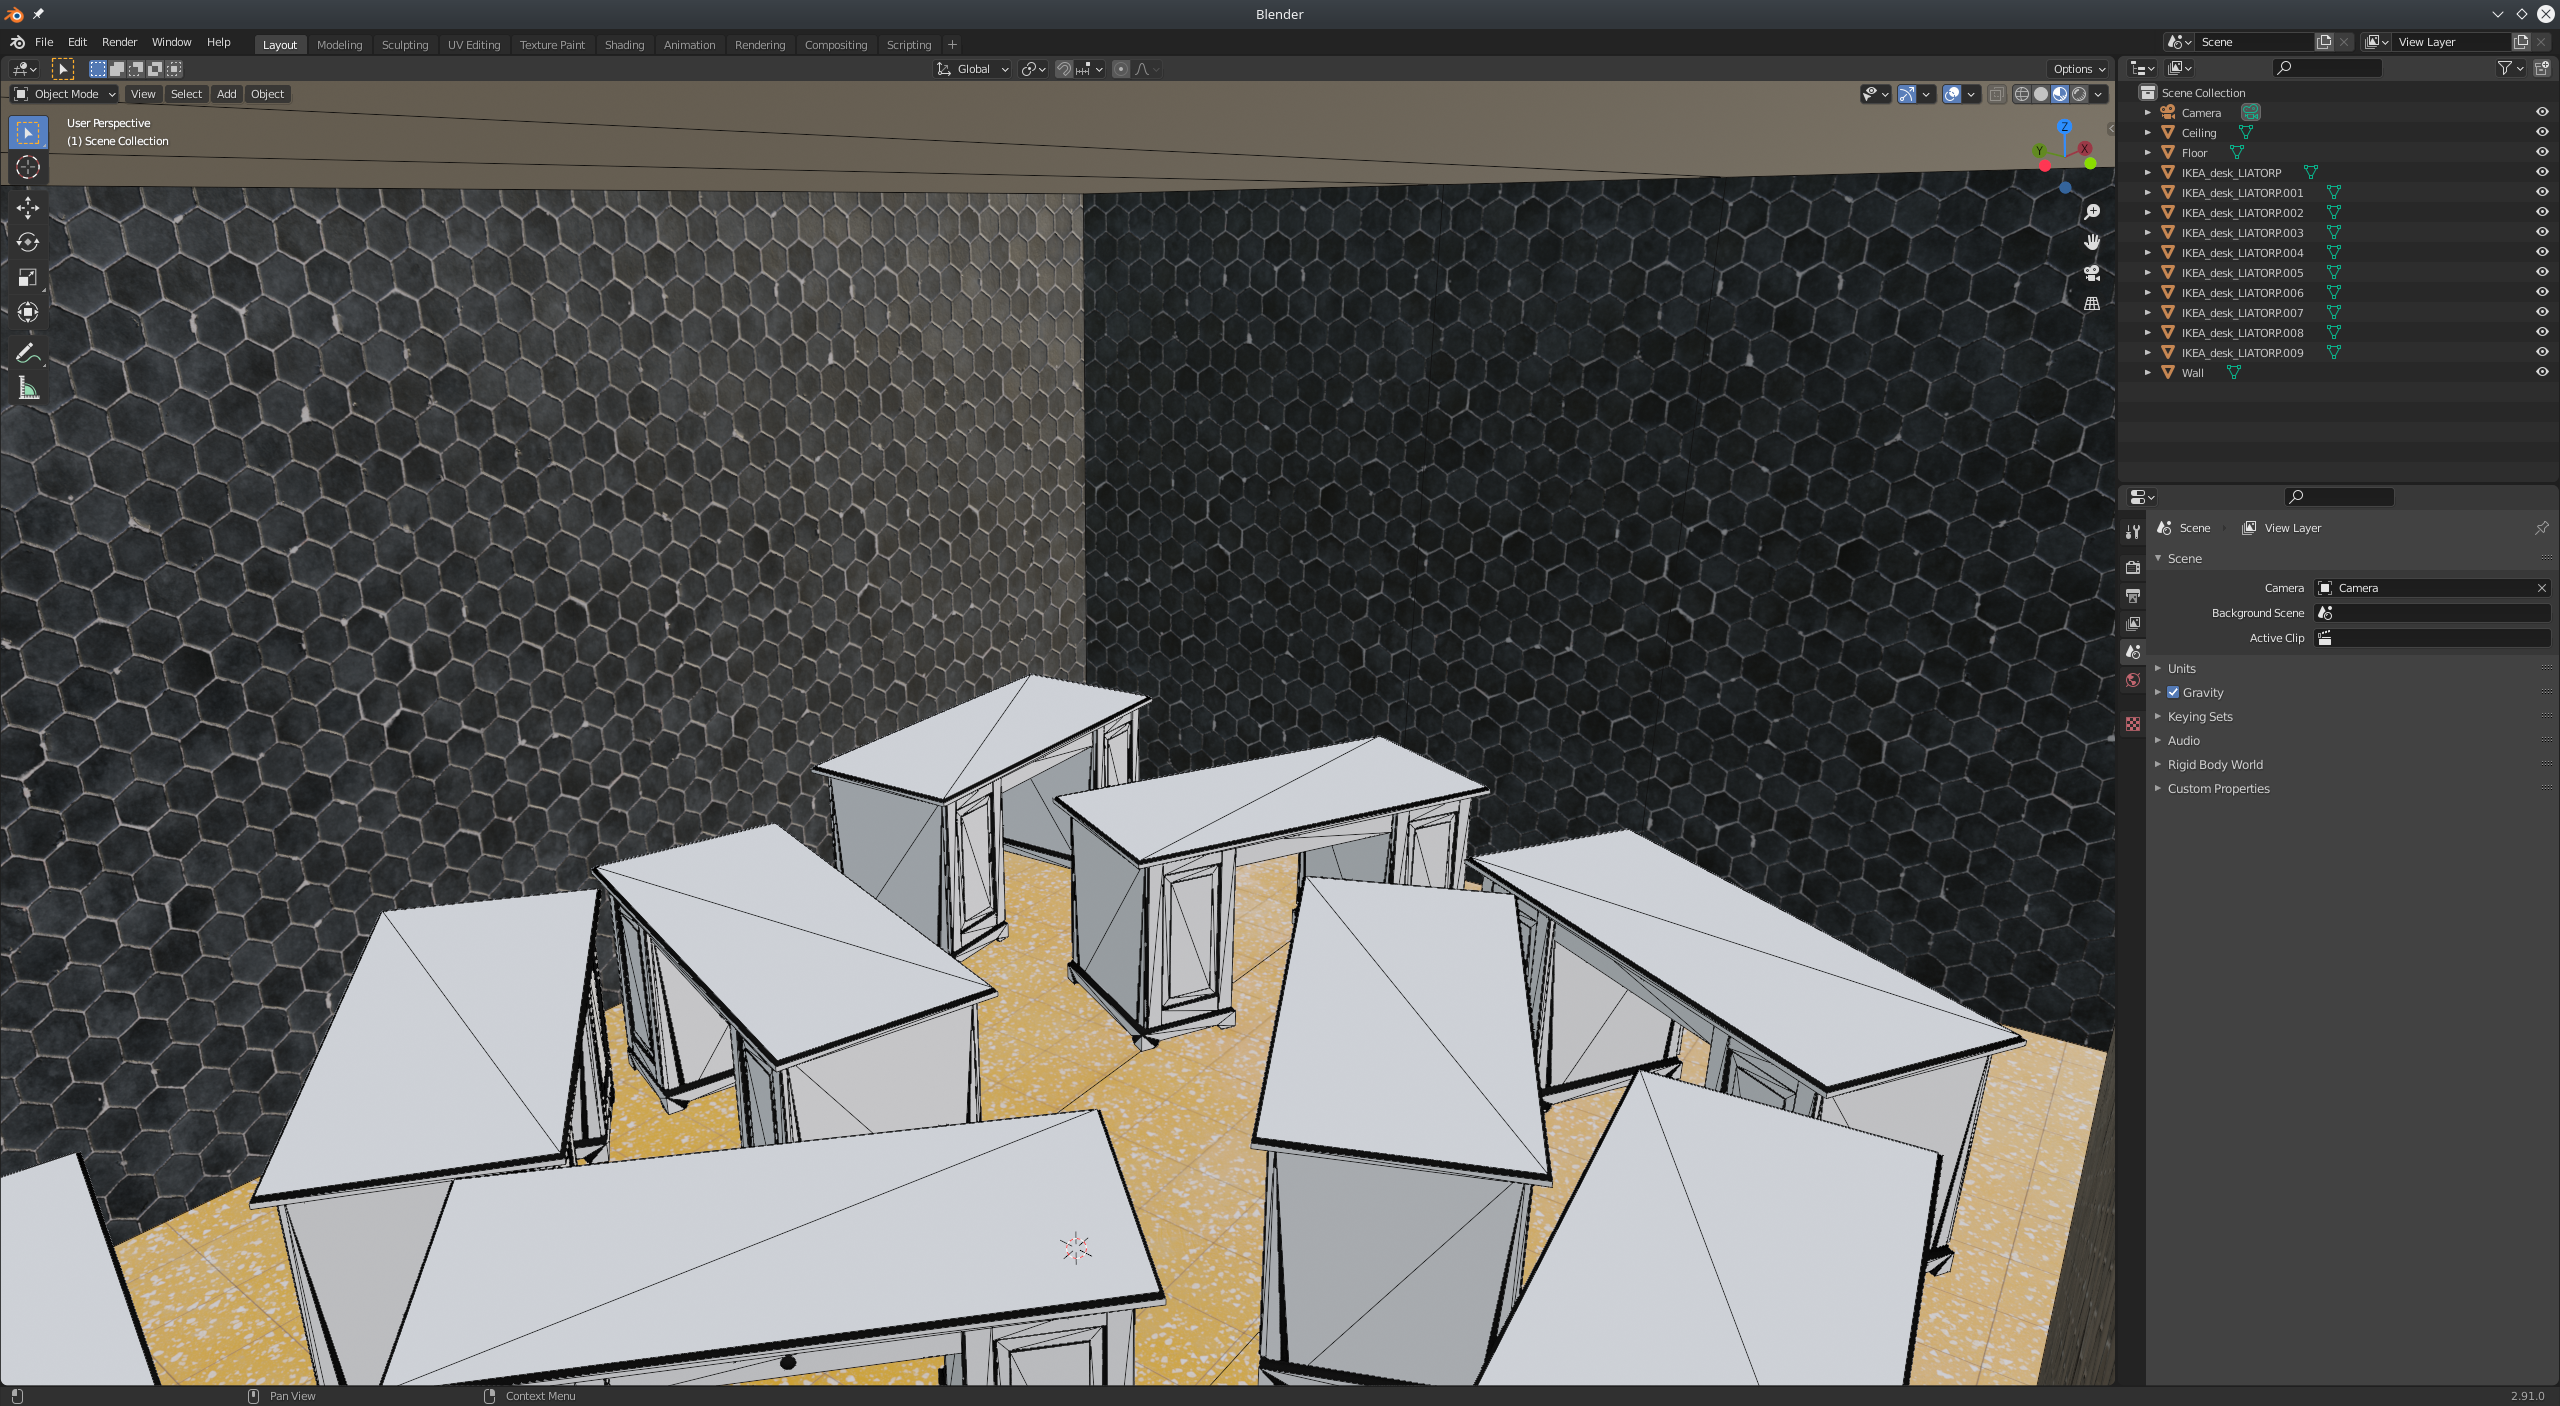The height and width of the screenshot is (1406, 2560).
Task: Select the Measure tool
Action: coord(27,389)
